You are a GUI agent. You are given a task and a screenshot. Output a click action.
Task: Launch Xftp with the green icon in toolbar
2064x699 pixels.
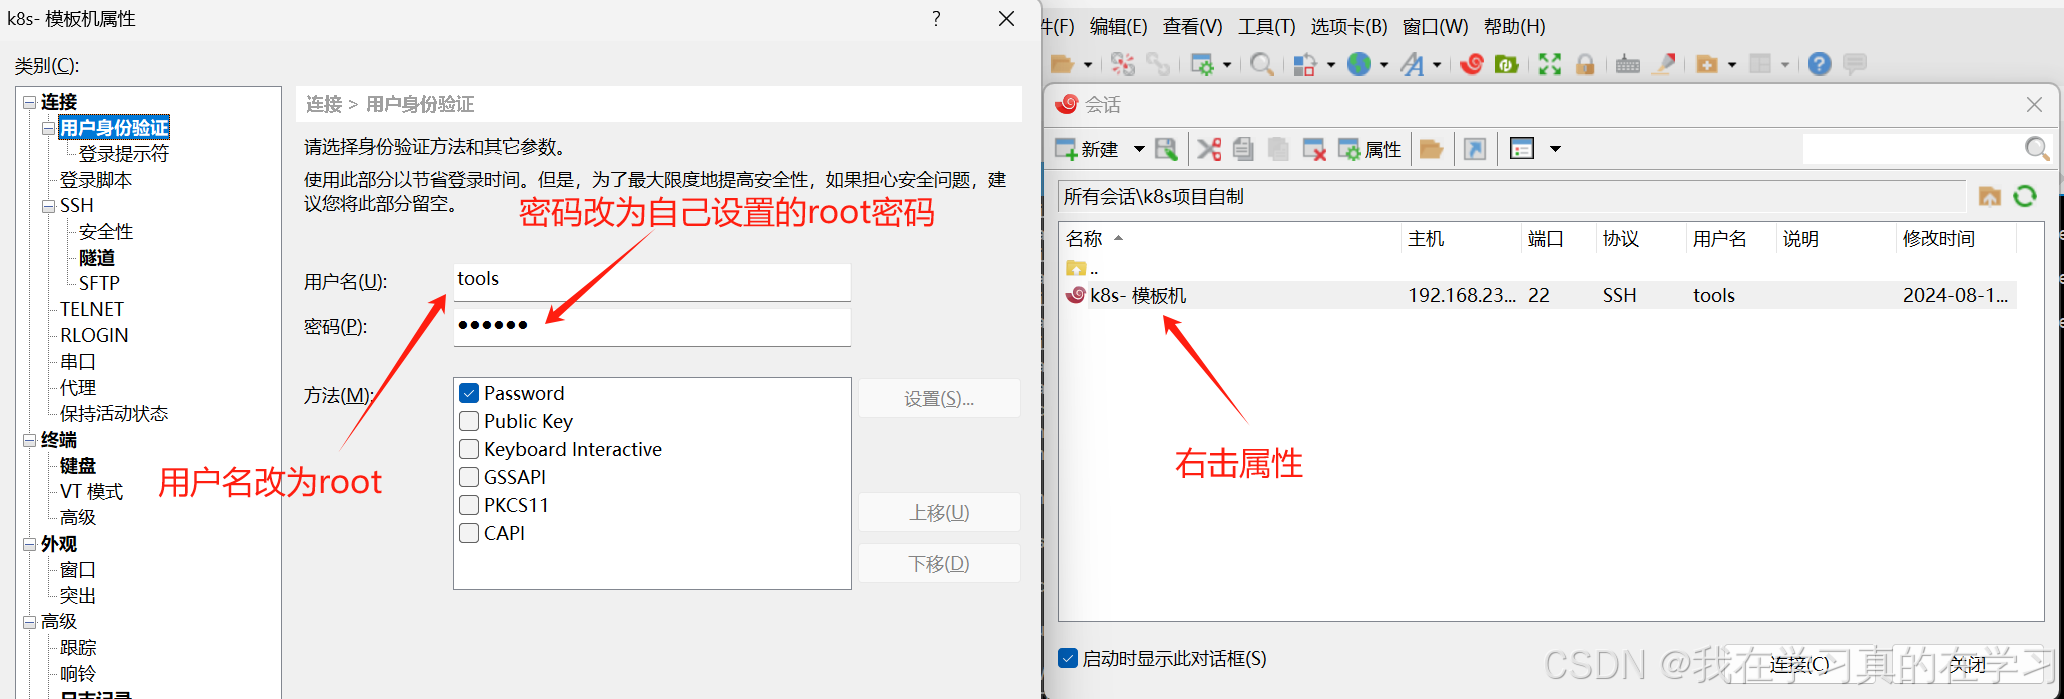[1506, 64]
